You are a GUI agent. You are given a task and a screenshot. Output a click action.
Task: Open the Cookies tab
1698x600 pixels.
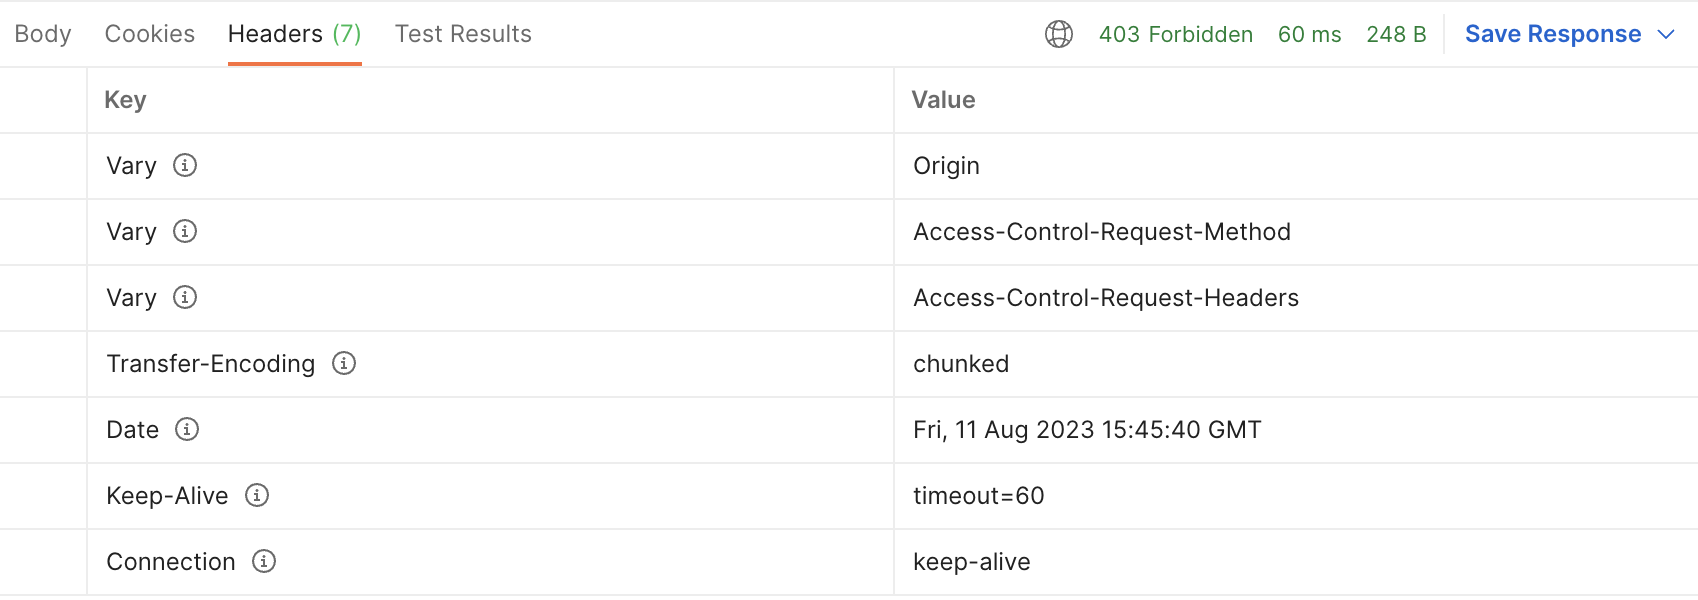[150, 34]
